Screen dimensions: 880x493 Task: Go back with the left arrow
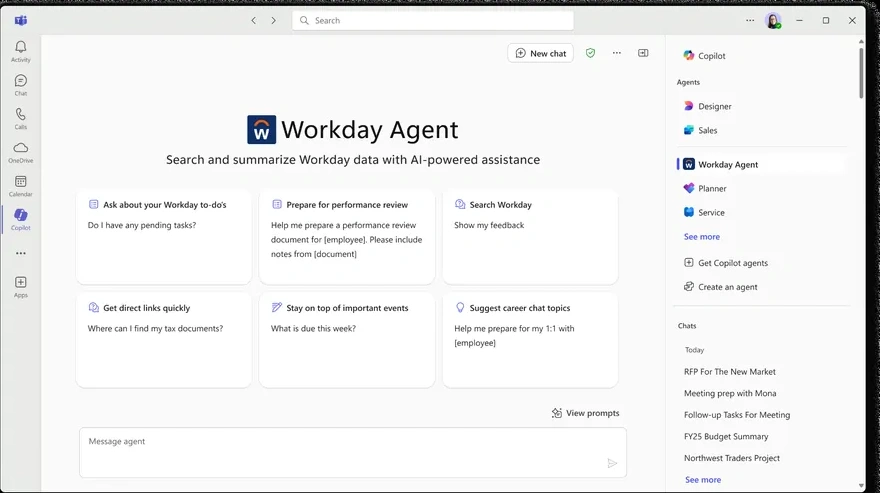[x=254, y=21]
